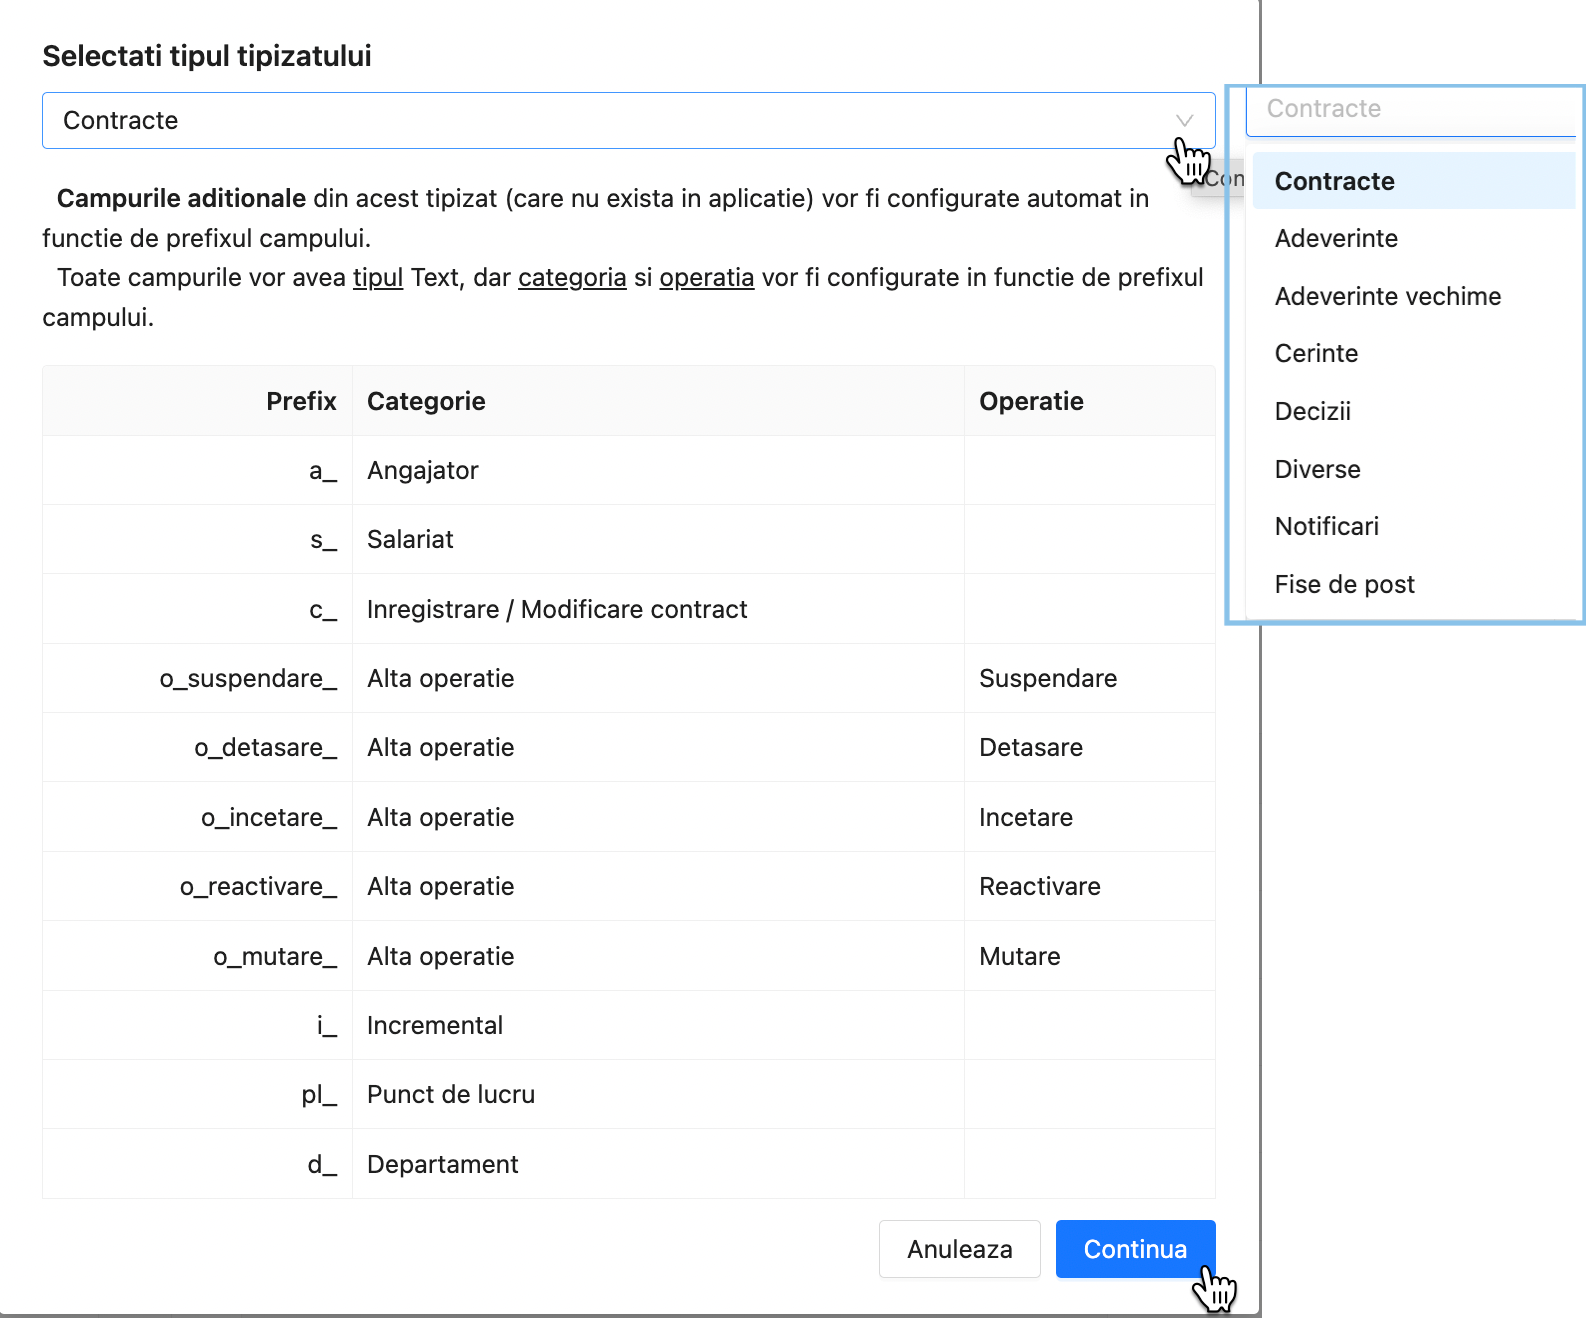Select Contracte option in the list
This screenshot has width=1594, height=1320.
(x=1413, y=181)
